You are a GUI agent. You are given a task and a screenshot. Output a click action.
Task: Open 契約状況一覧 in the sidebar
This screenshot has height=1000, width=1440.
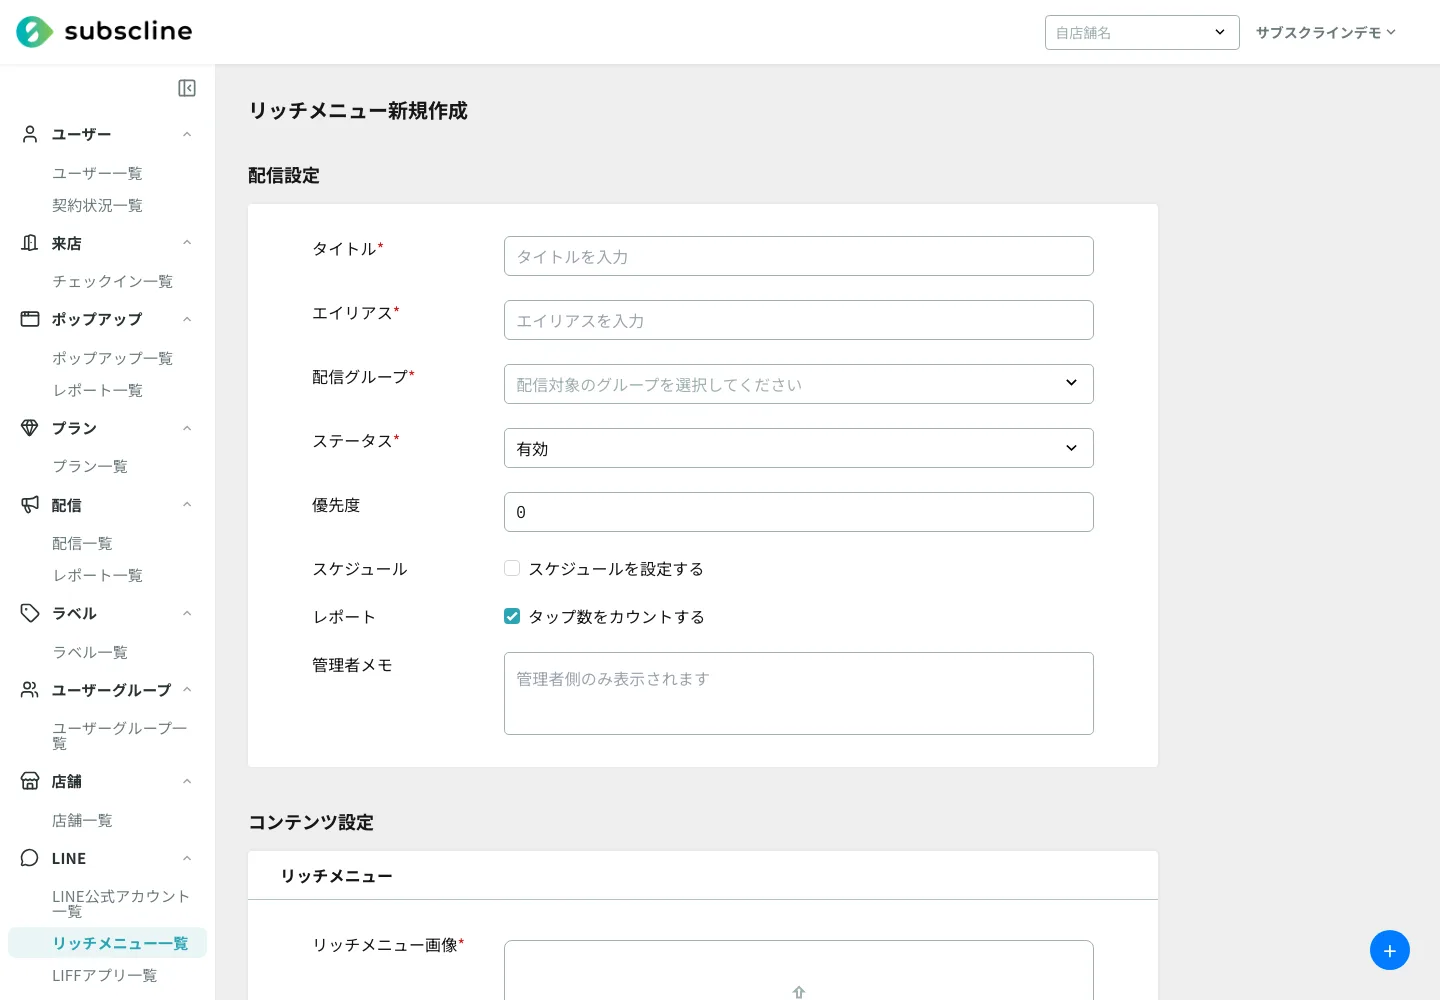[97, 205]
